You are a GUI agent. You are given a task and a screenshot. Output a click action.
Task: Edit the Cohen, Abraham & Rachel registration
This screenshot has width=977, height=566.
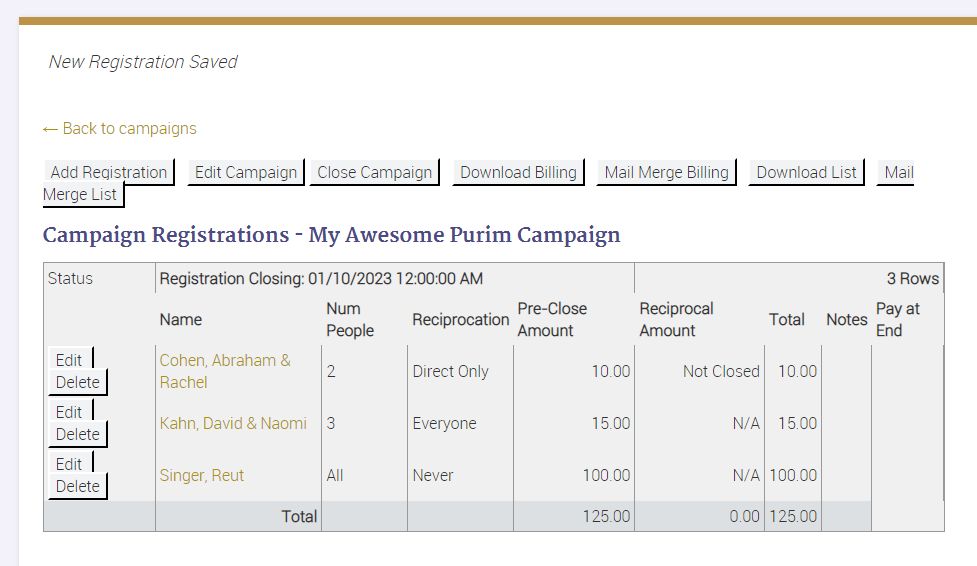[x=69, y=360]
